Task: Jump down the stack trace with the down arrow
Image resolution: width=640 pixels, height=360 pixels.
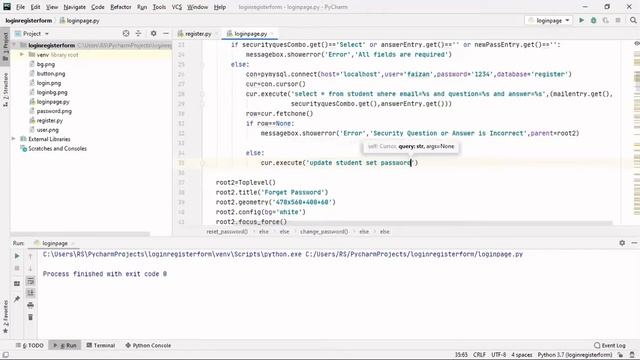Action: [x=30, y=268]
